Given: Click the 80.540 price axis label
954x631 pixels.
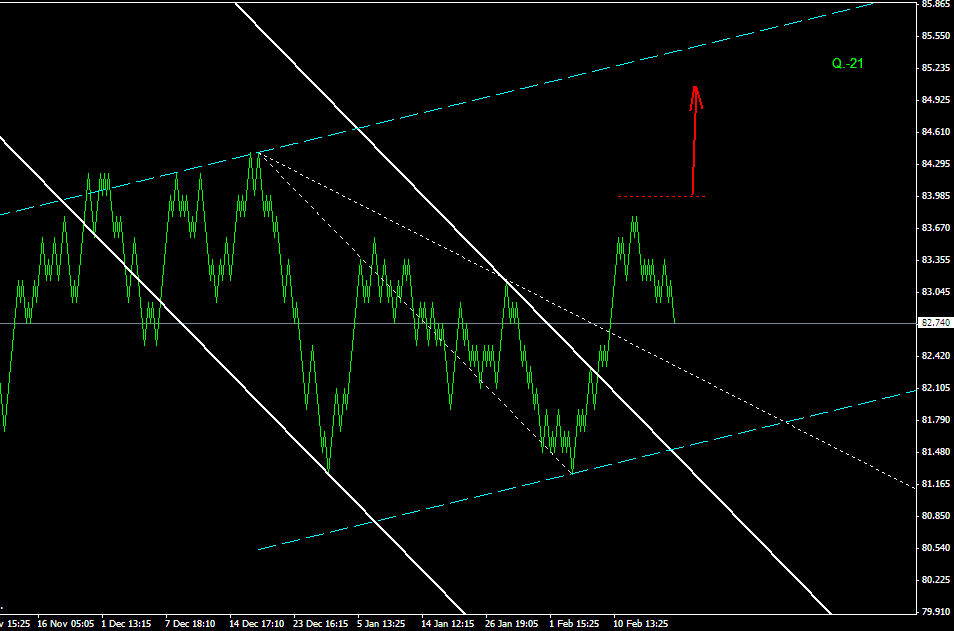Looking at the screenshot, I should click(936, 548).
